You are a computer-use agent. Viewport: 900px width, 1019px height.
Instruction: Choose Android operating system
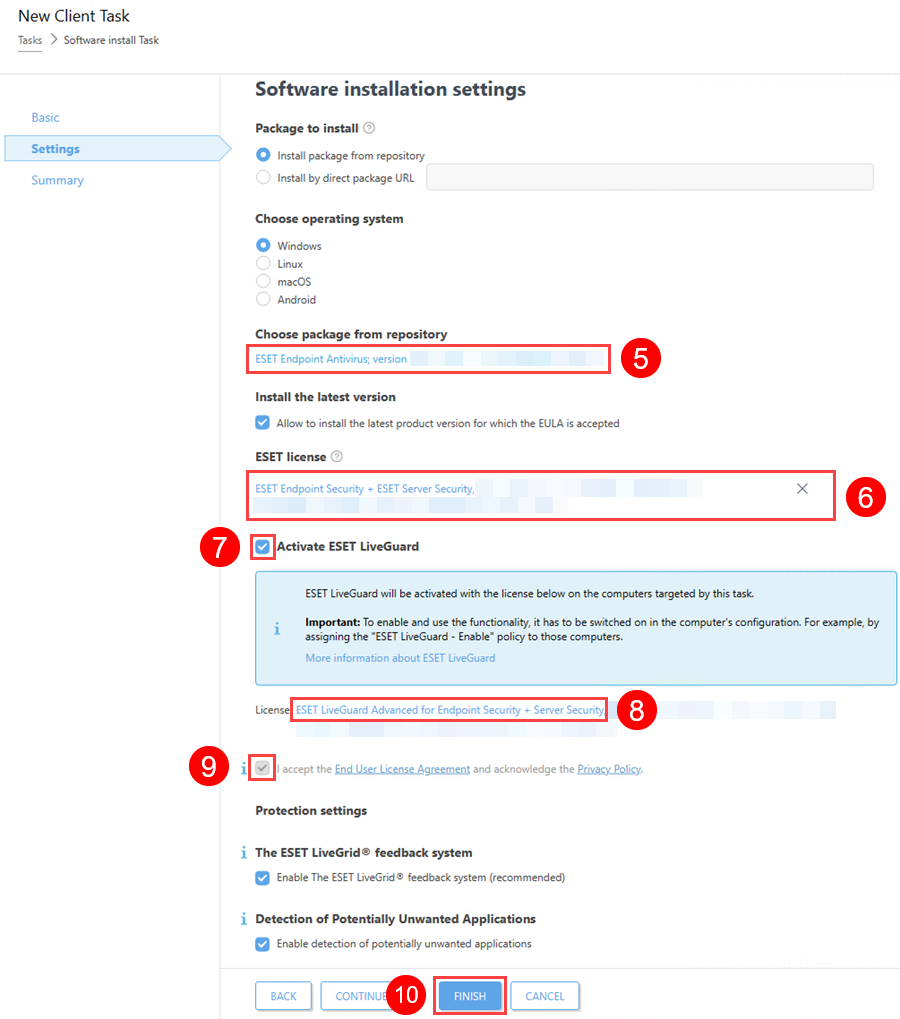click(x=263, y=299)
